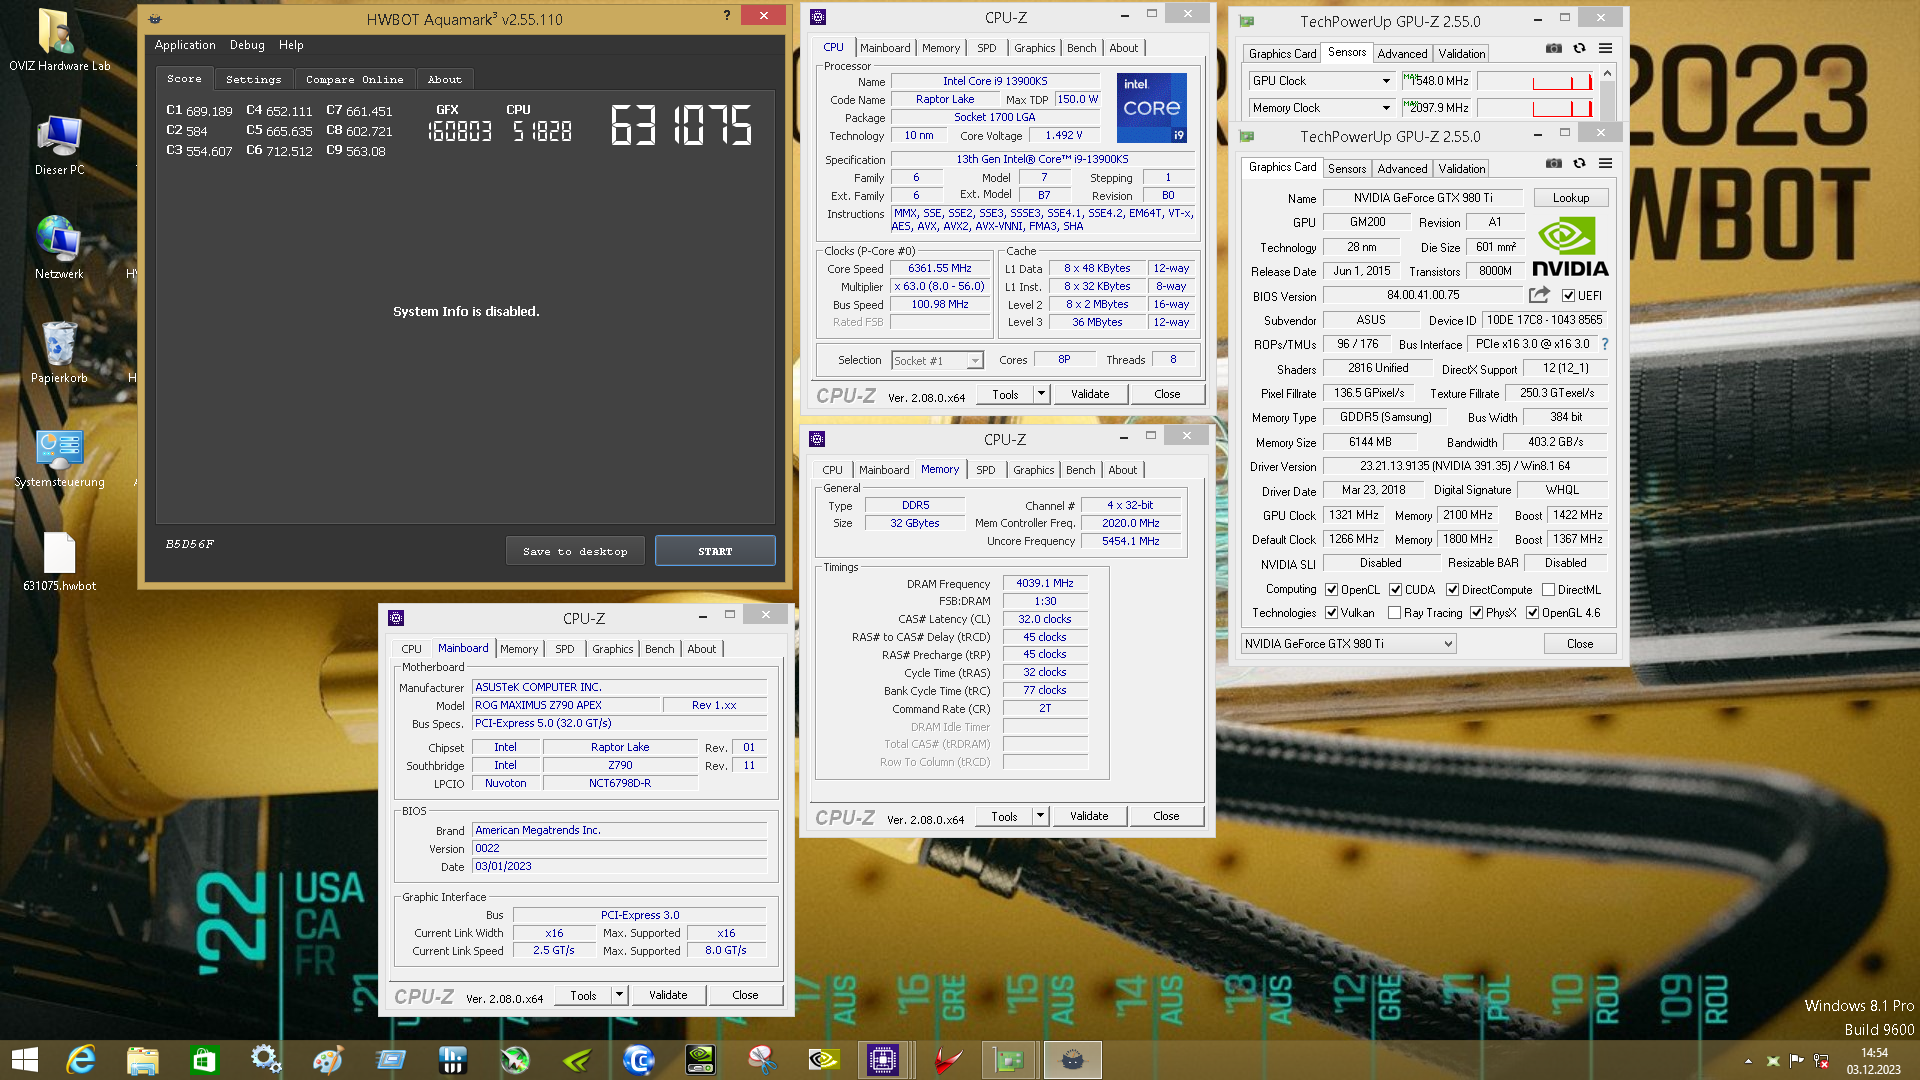Click the GPU-Z taskbar icon
The width and height of the screenshot is (1920, 1080).
(x=1009, y=1060)
